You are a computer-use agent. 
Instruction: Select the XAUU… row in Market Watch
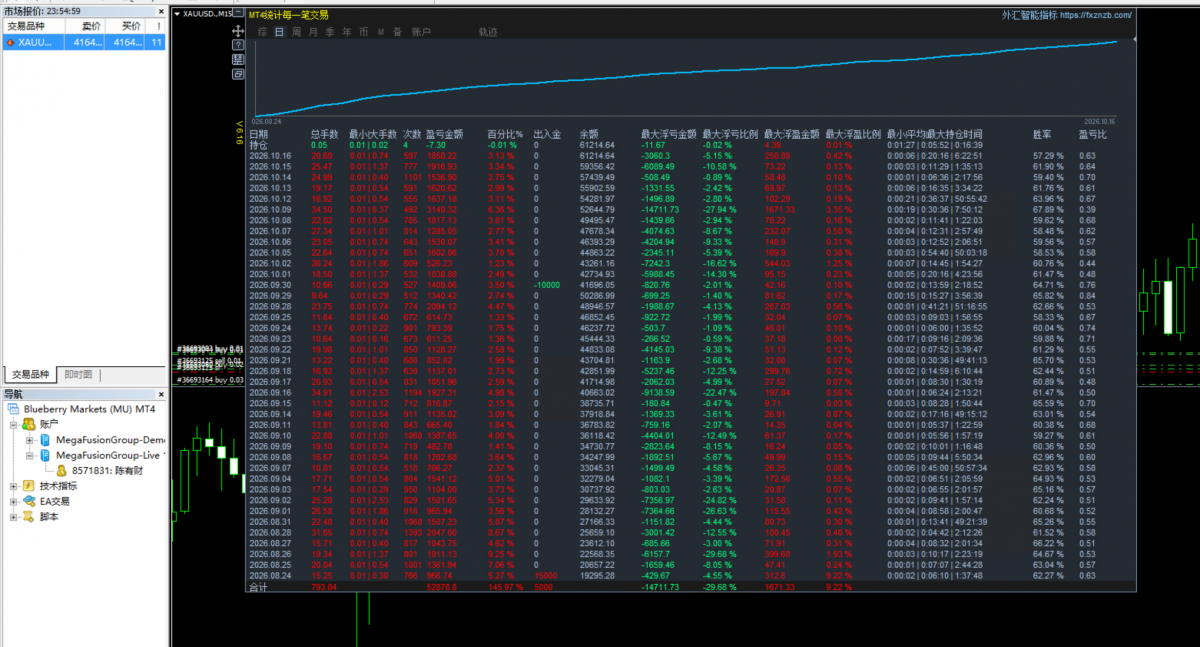83,43
